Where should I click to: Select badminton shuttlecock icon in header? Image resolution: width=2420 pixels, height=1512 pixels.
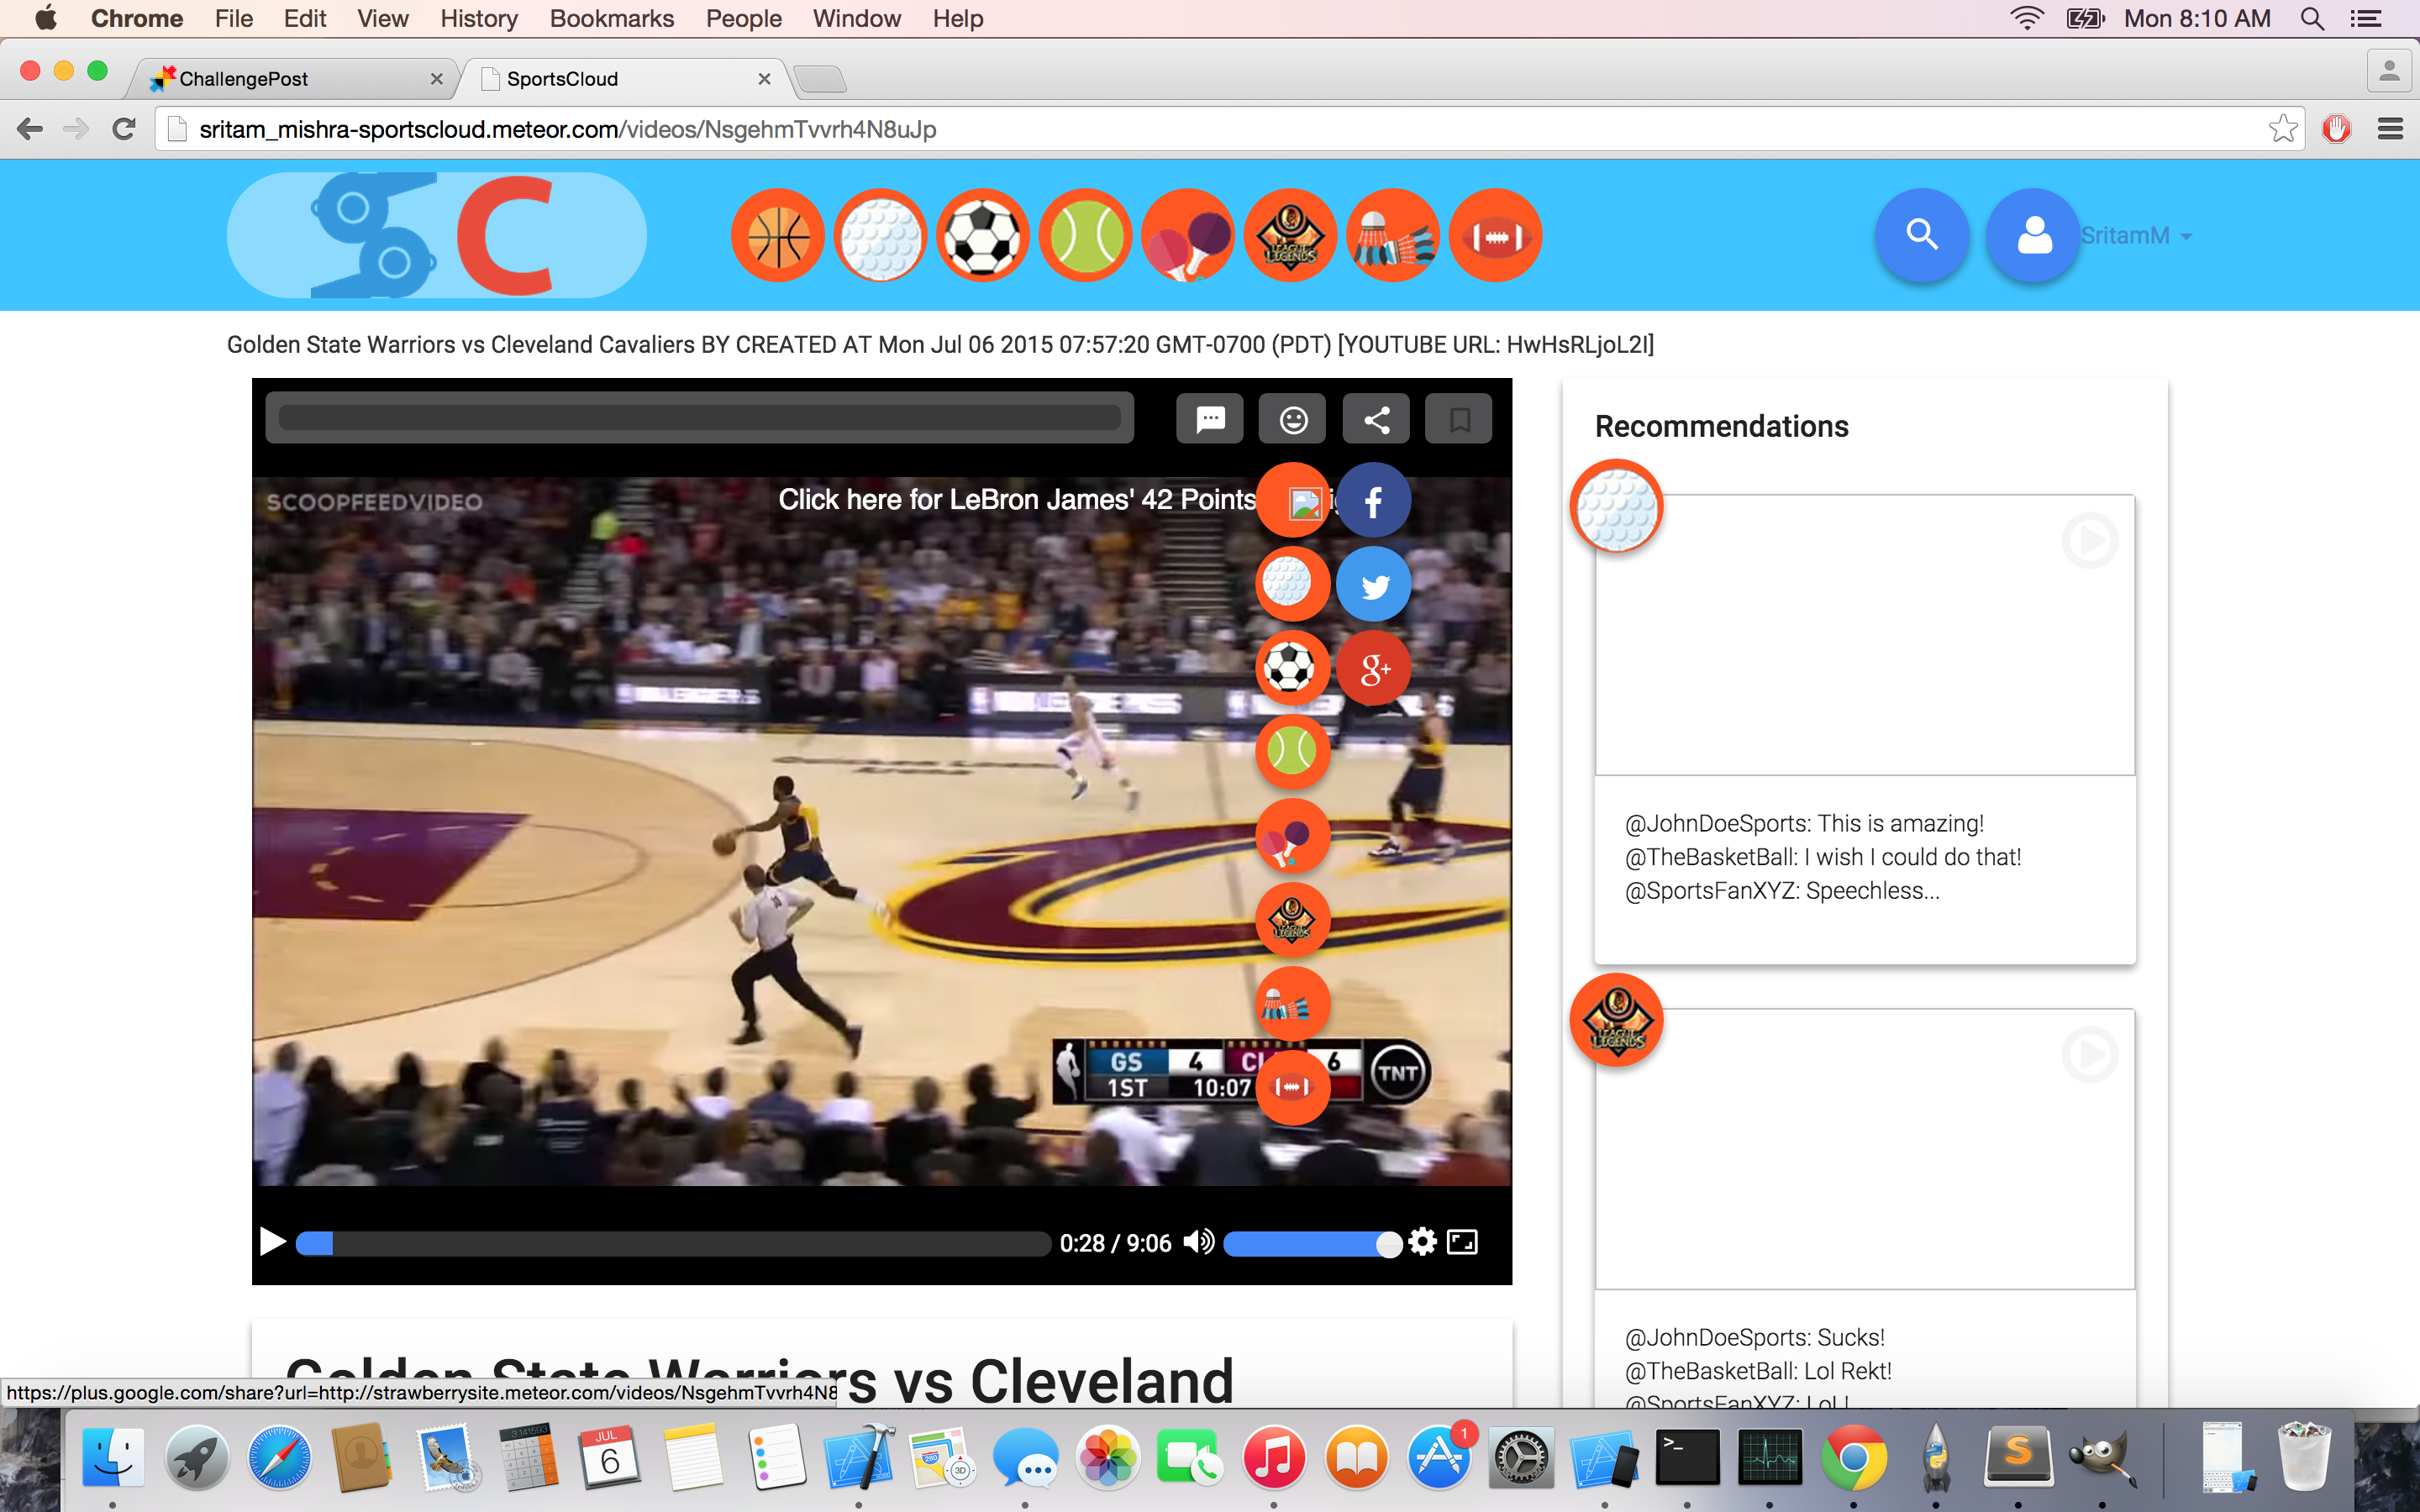coord(1393,236)
